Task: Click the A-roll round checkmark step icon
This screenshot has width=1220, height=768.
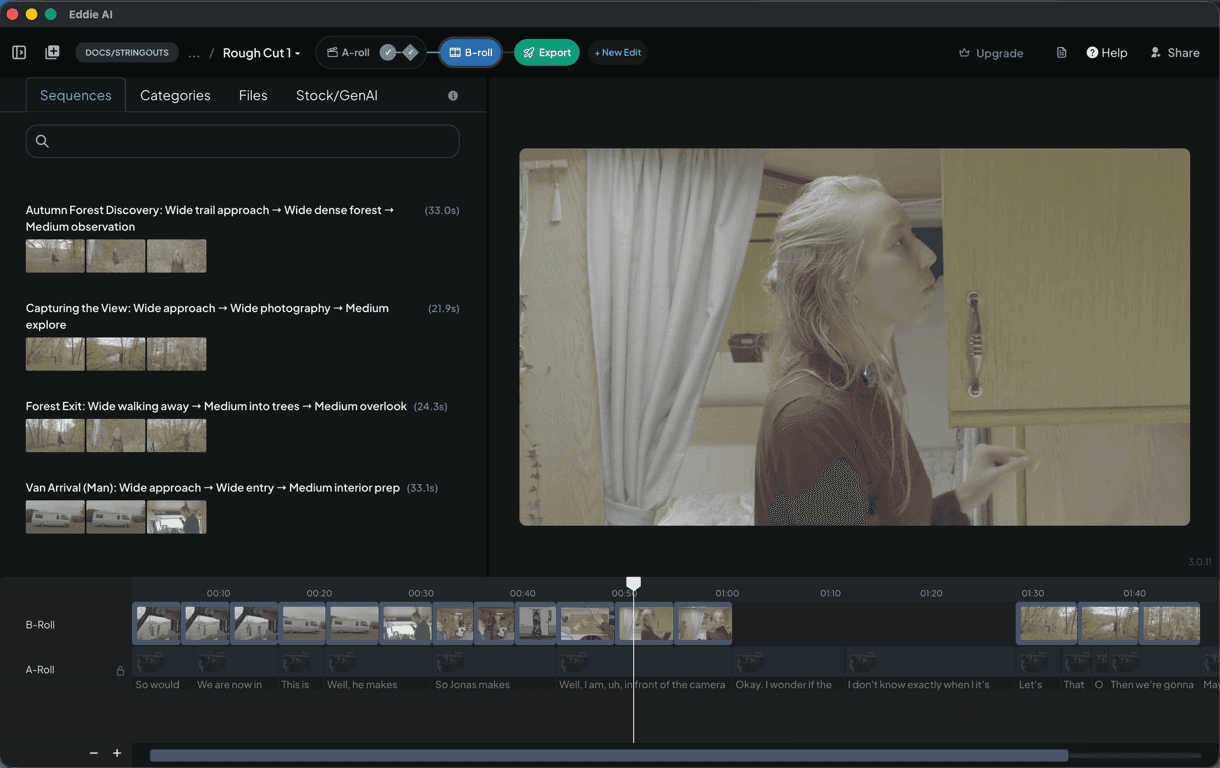Action: tap(387, 53)
